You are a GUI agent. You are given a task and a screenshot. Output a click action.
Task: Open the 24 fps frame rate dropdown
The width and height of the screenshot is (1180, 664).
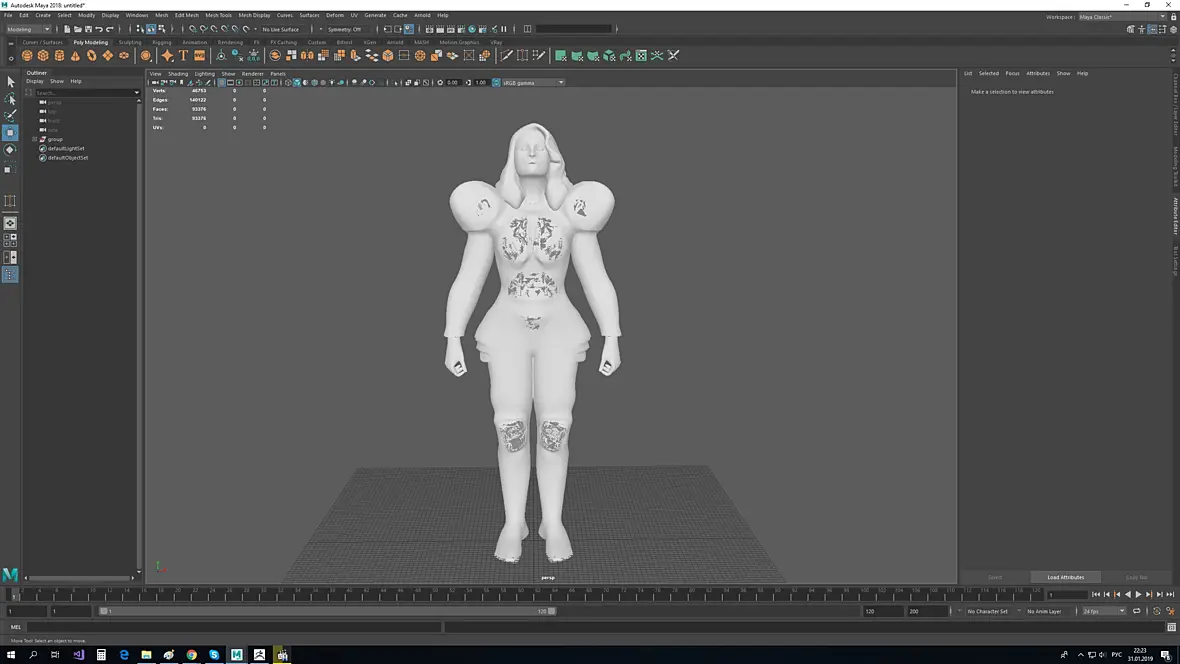pyautogui.click(x=1104, y=611)
